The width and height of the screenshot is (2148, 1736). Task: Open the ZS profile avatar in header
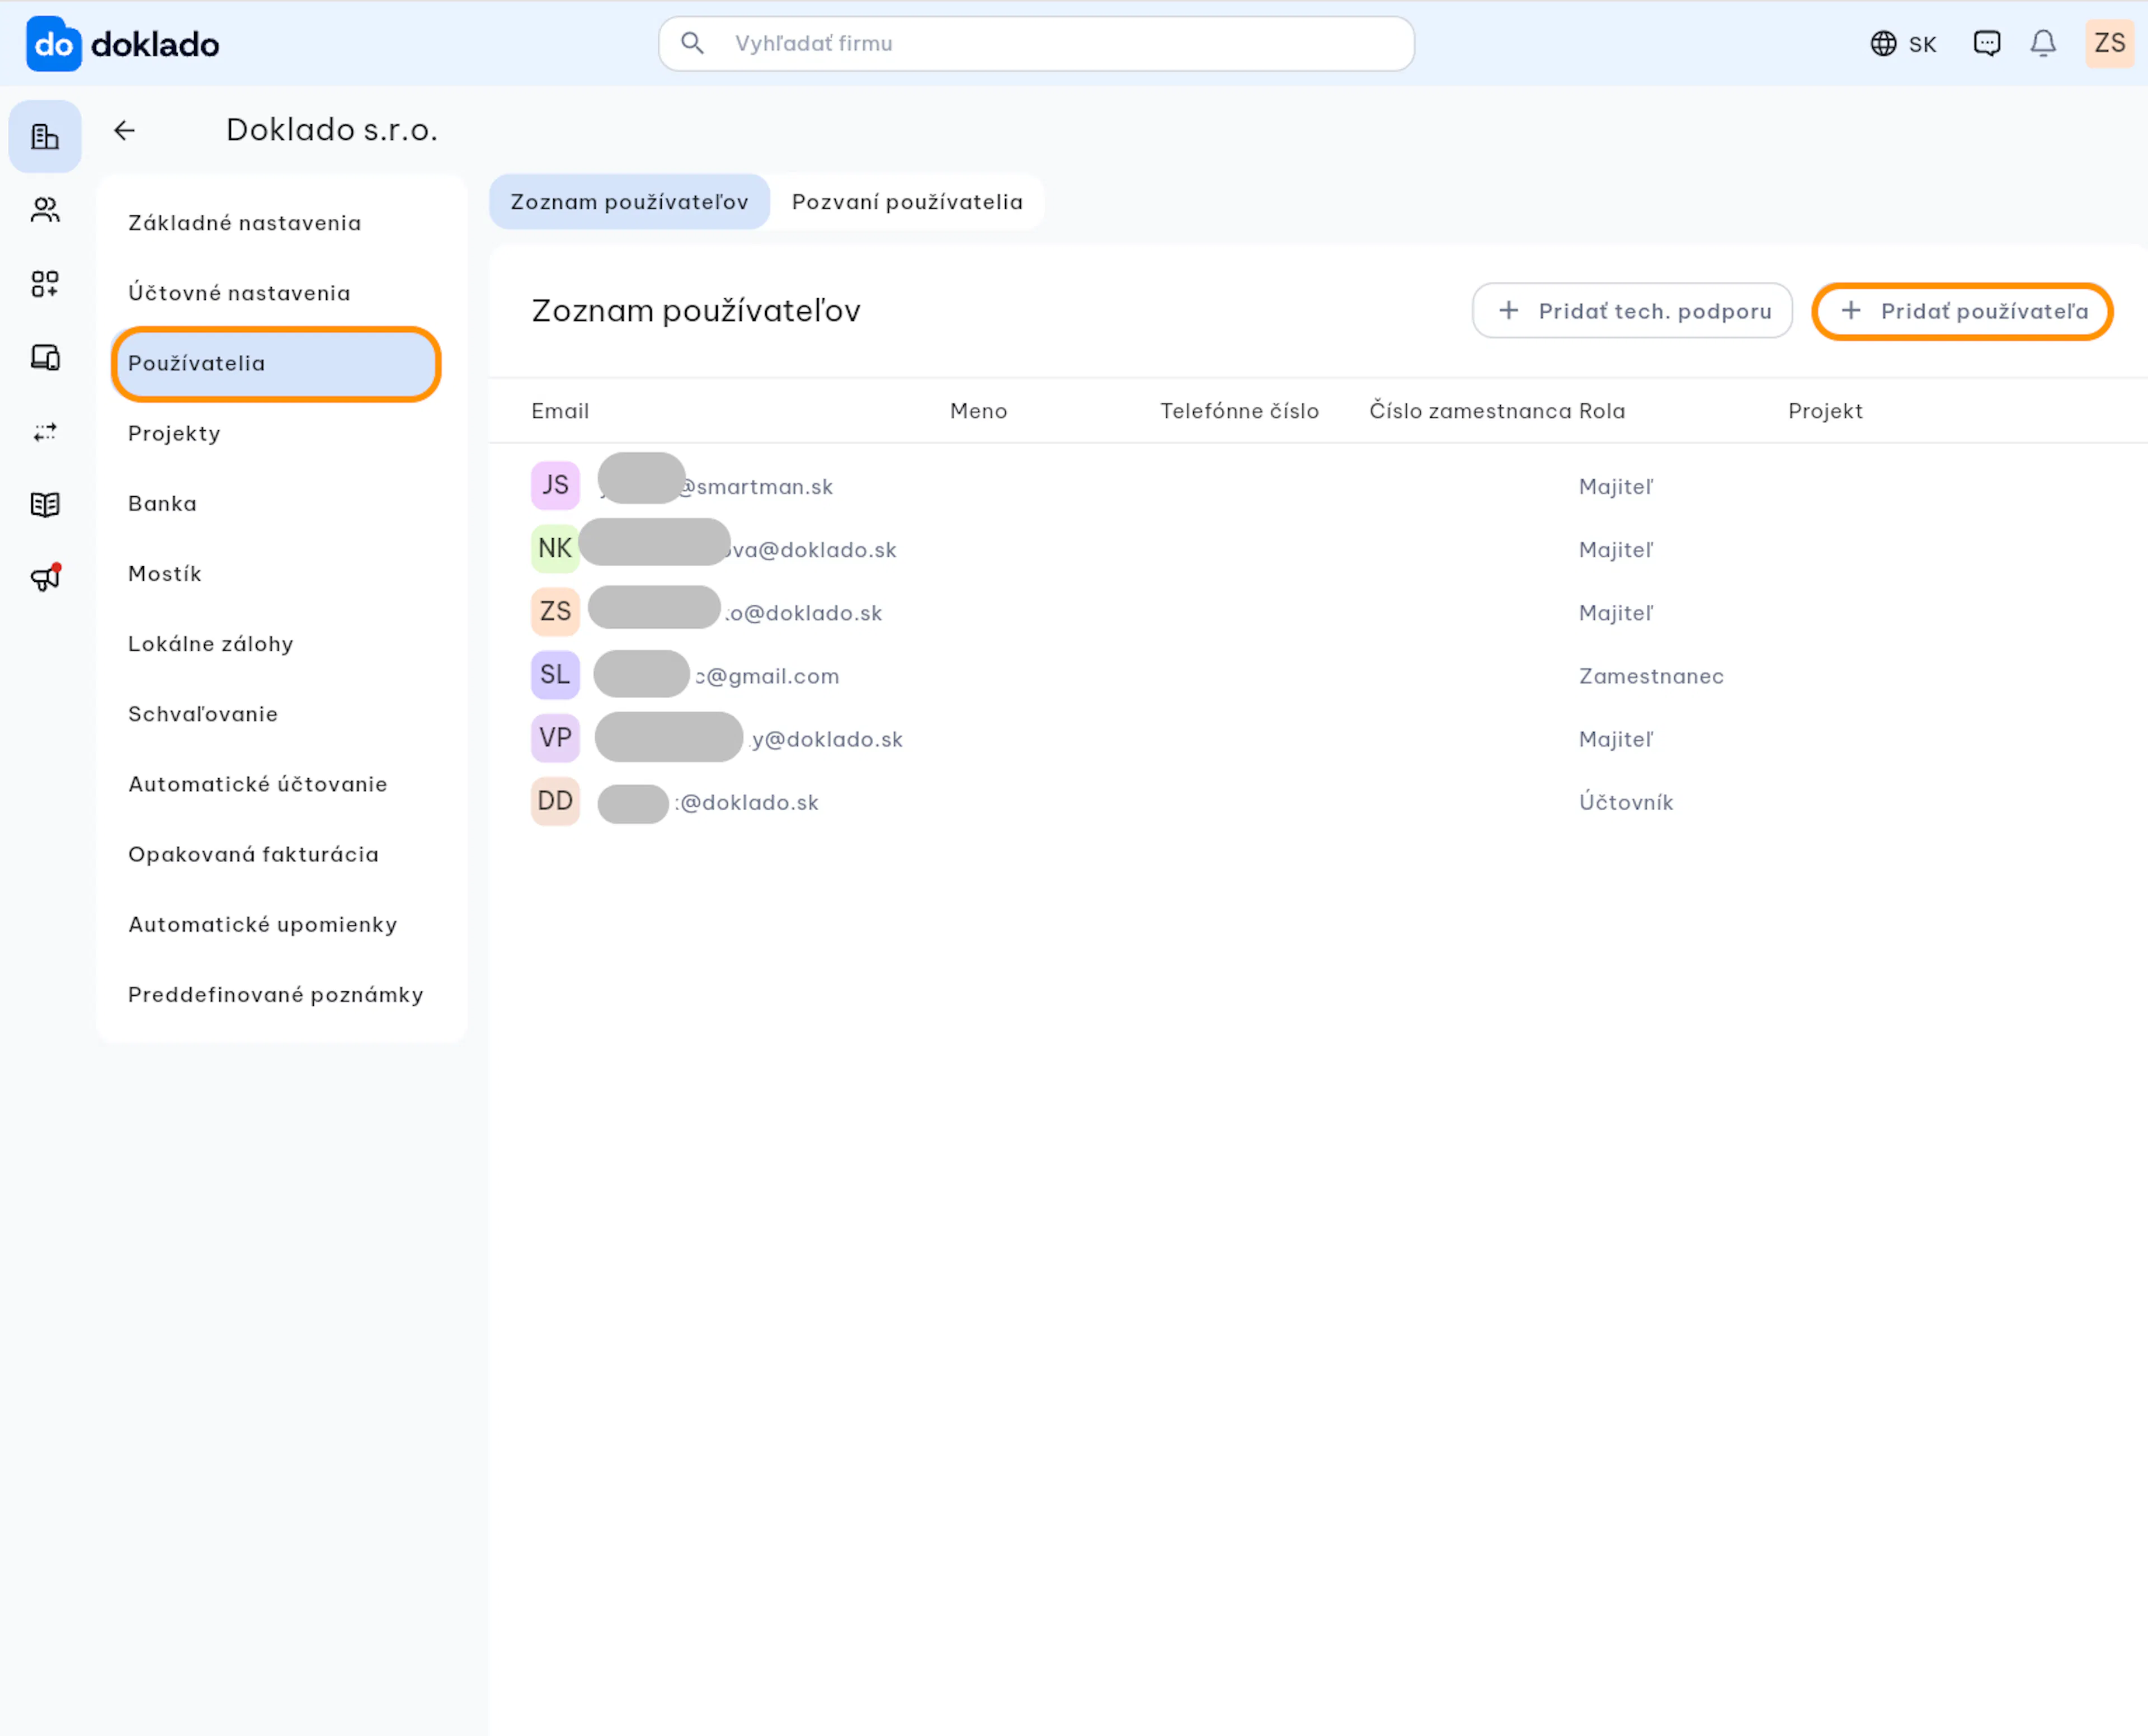tap(2110, 43)
